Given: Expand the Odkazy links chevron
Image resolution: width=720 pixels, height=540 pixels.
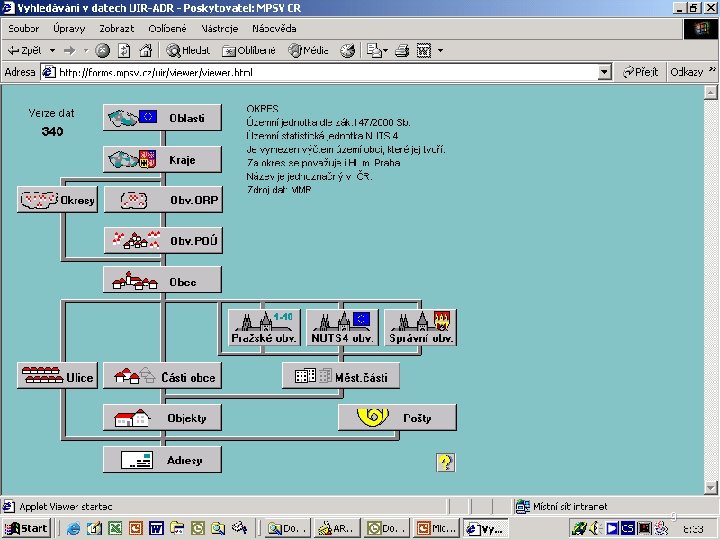Looking at the screenshot, I should tap(712, 70).
